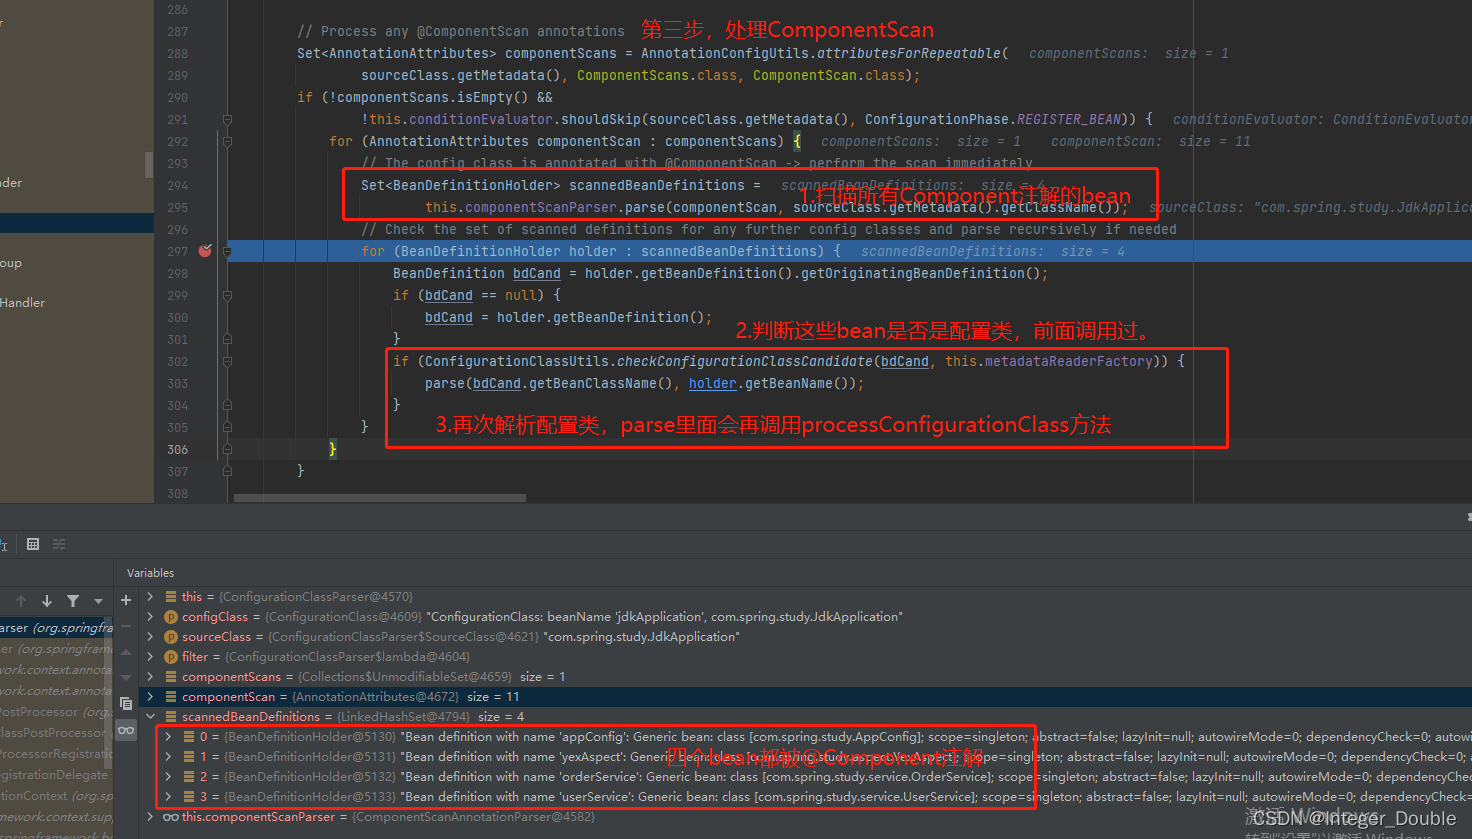Screen dimensions: 1472x839
Task: Click fold end marker at line 304
Action: point(227,405)
